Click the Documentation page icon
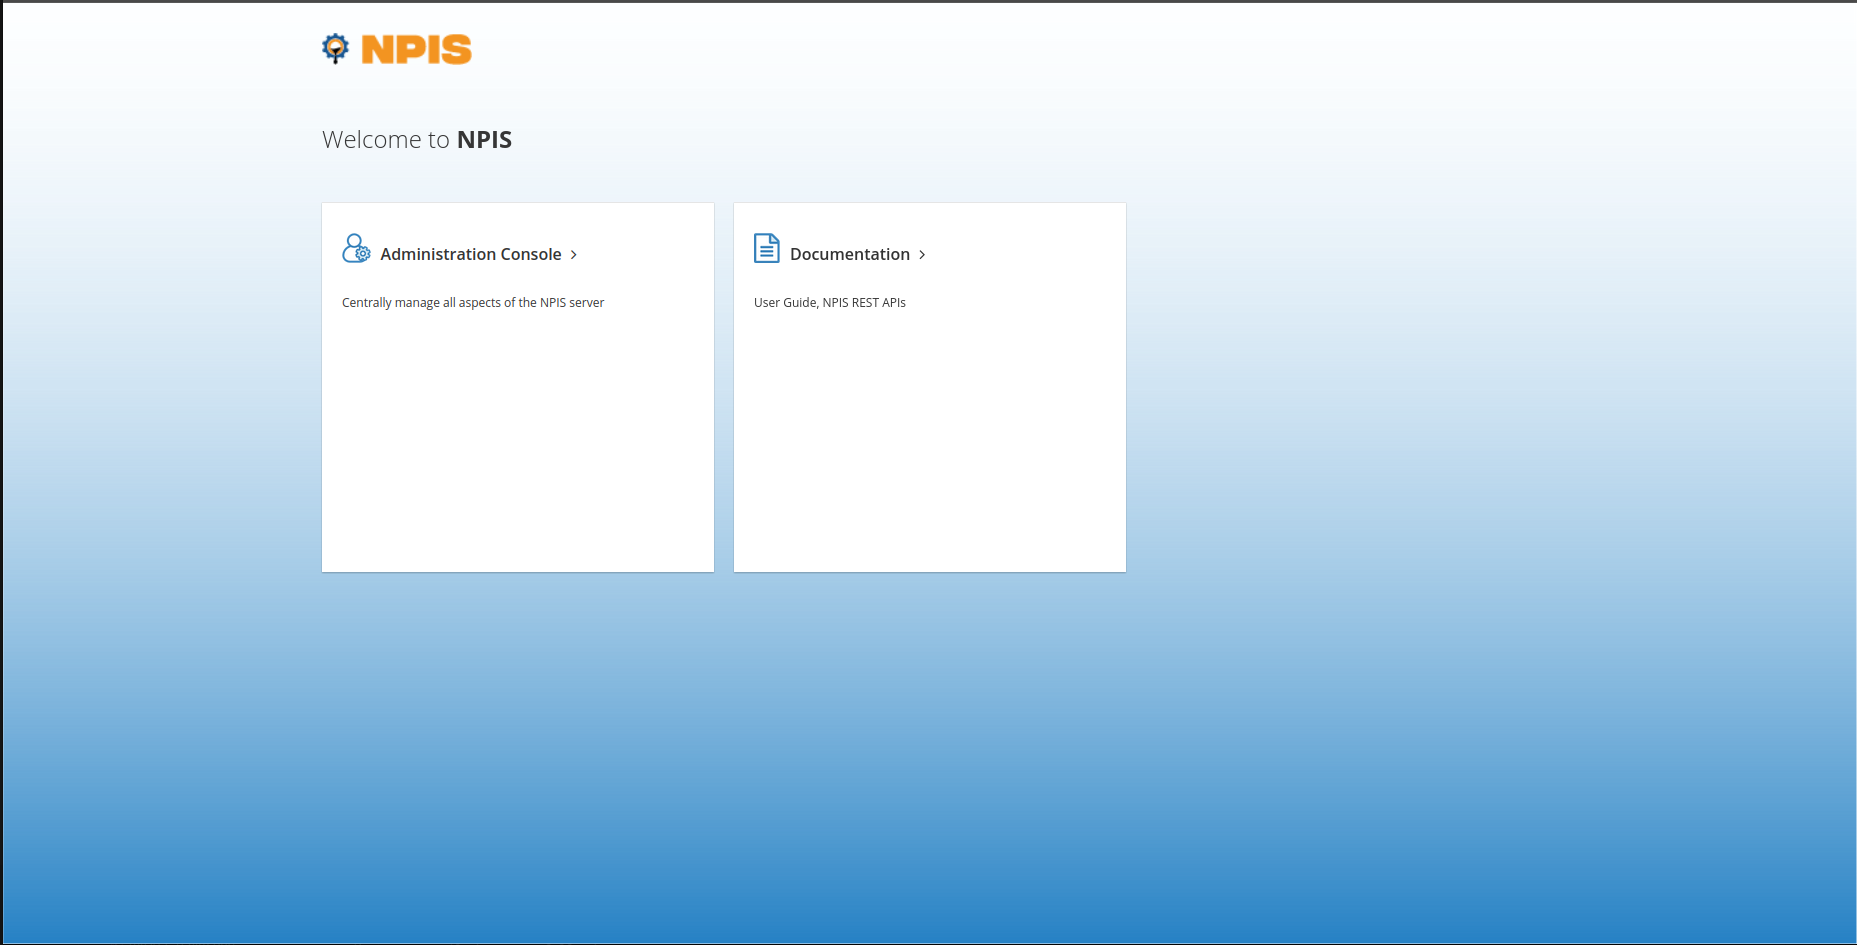The image size is (1857, 945). [x=766, y=248]
